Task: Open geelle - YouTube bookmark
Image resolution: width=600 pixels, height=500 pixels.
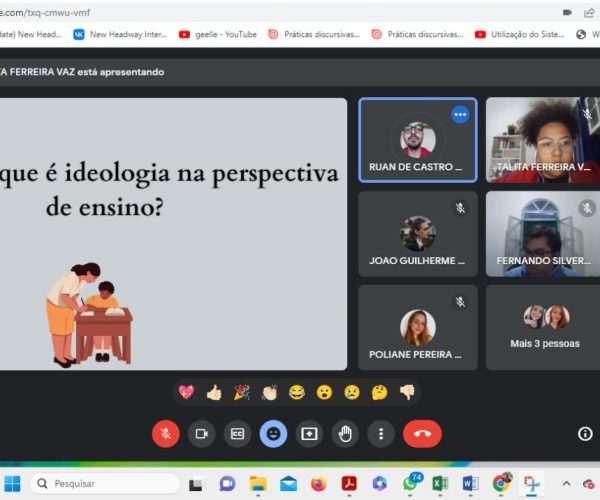Action: point(218,34)
